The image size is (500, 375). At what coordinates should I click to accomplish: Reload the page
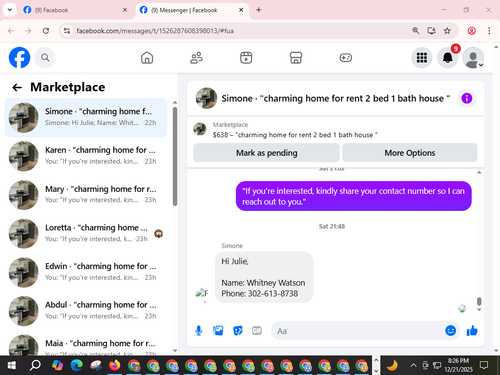pyautogui.click(x=46, y=31)
